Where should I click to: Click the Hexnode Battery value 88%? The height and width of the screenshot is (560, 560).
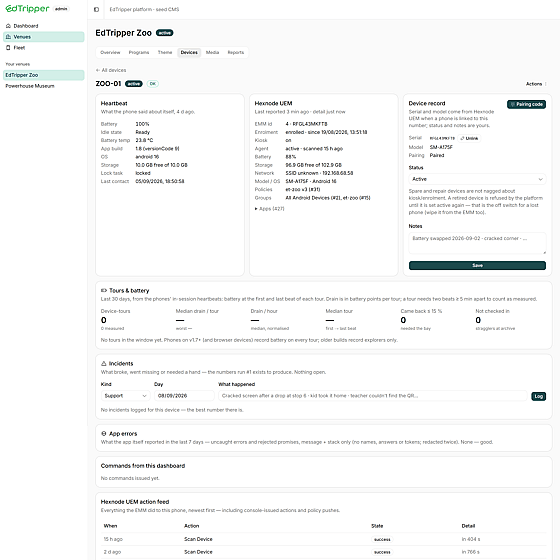click(x=291, y=157)
